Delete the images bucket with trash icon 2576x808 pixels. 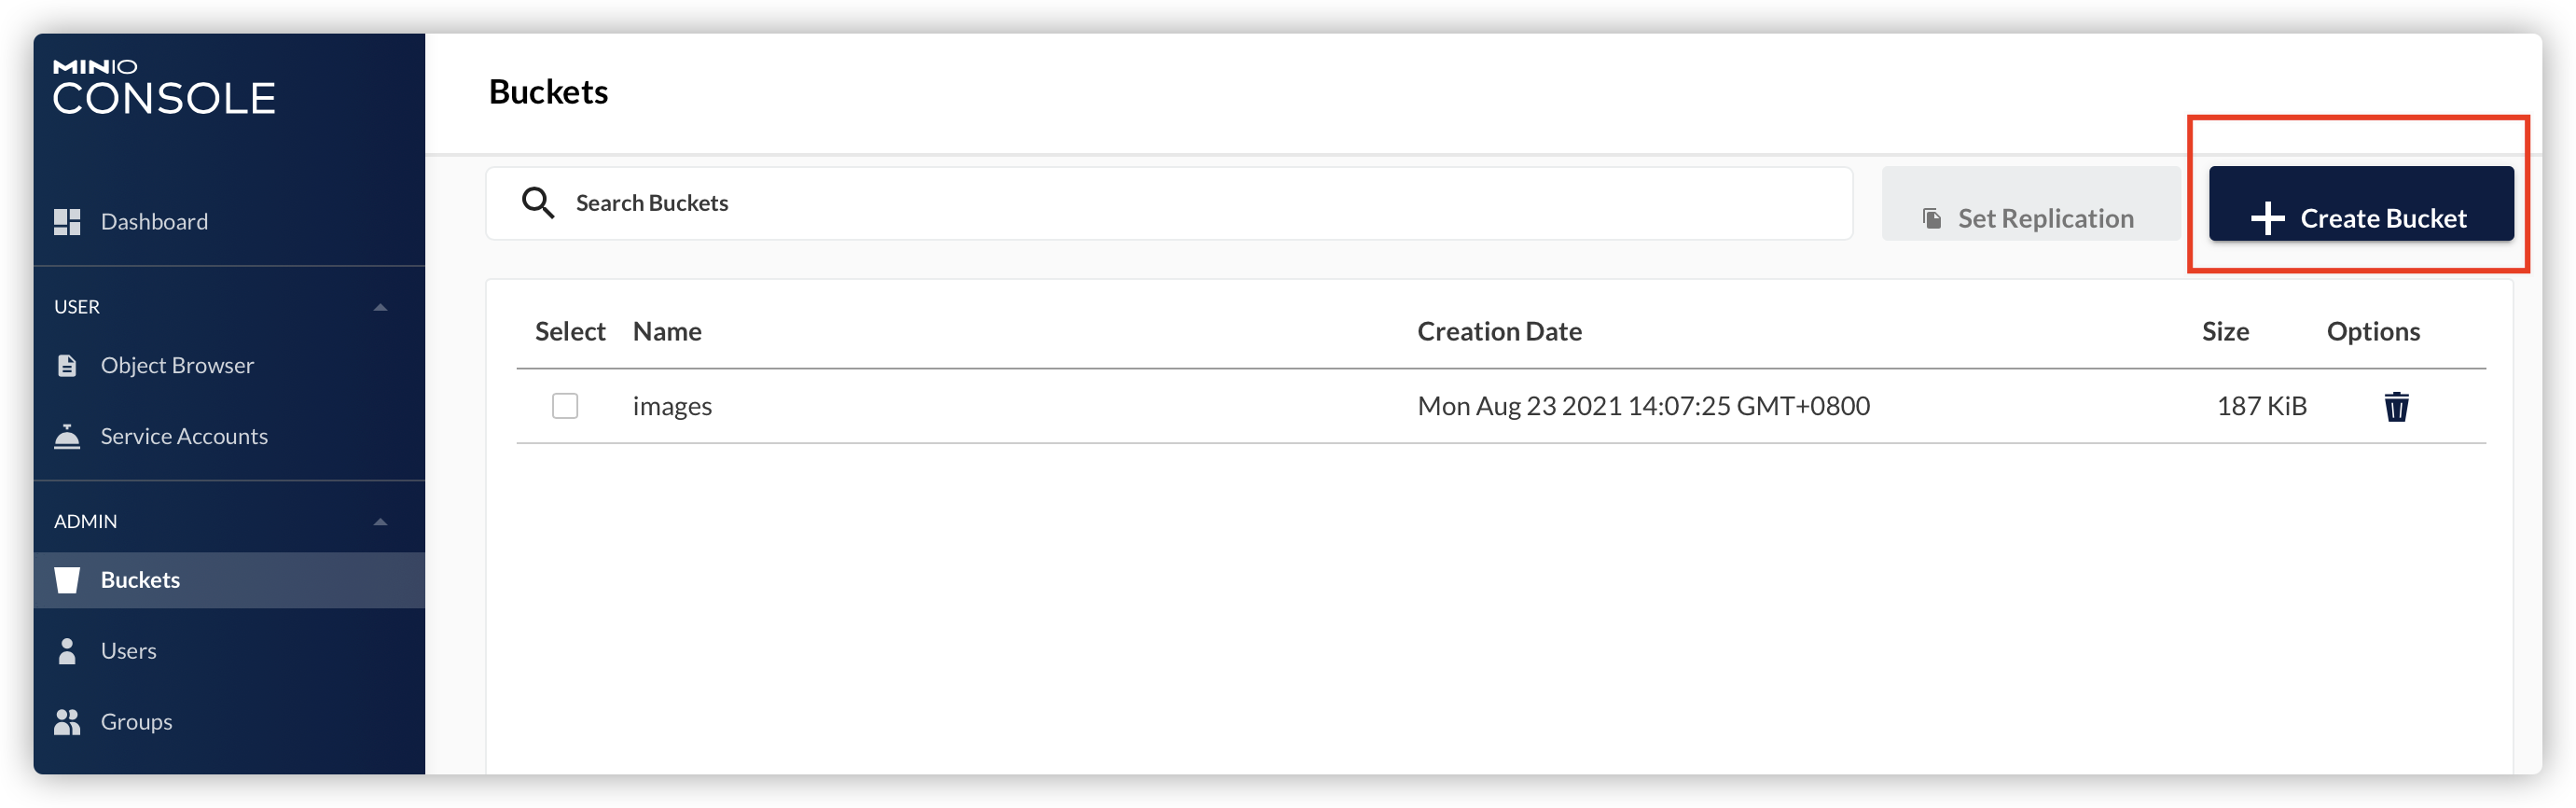click(x=2396, y=407)
